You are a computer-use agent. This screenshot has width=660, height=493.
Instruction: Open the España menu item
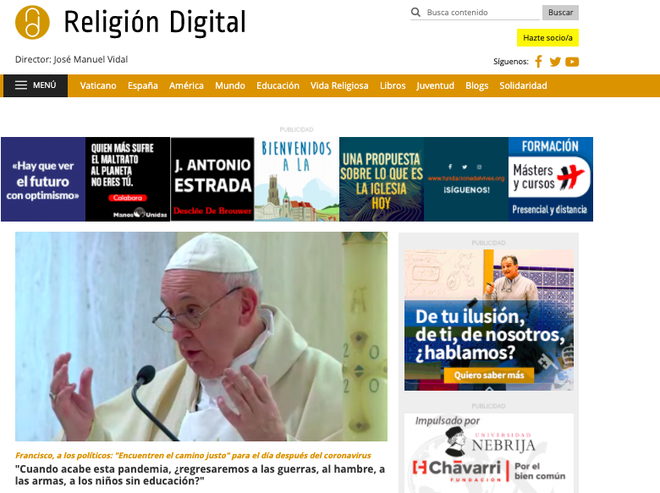[x=142, y=86]
